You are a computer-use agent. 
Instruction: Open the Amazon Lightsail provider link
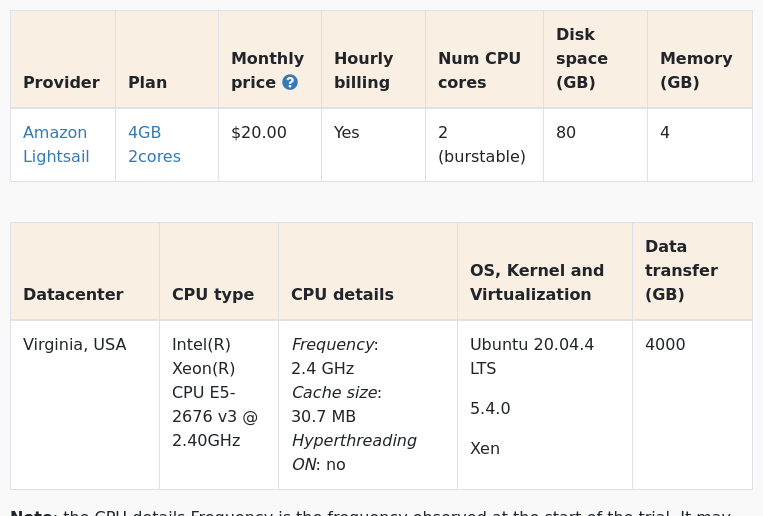click(x=56, y=145)
